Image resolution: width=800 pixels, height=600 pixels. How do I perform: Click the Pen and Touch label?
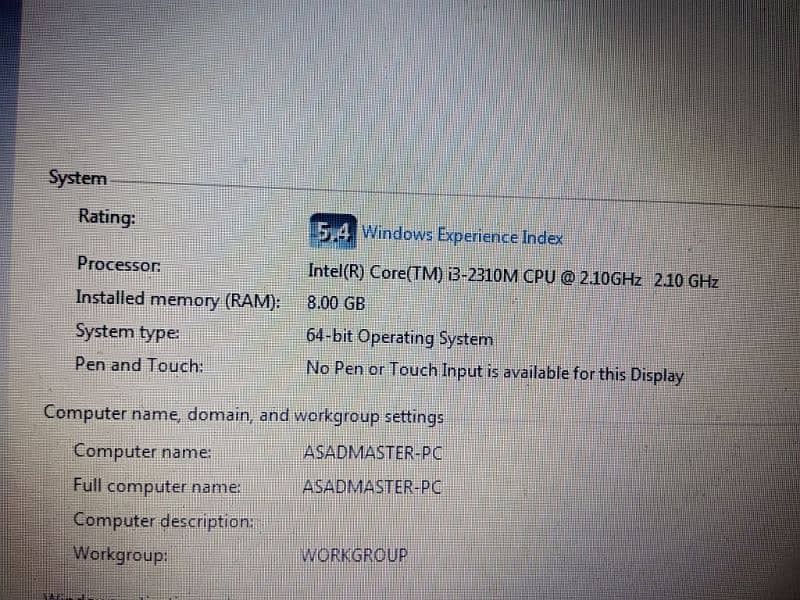(139, 365)
